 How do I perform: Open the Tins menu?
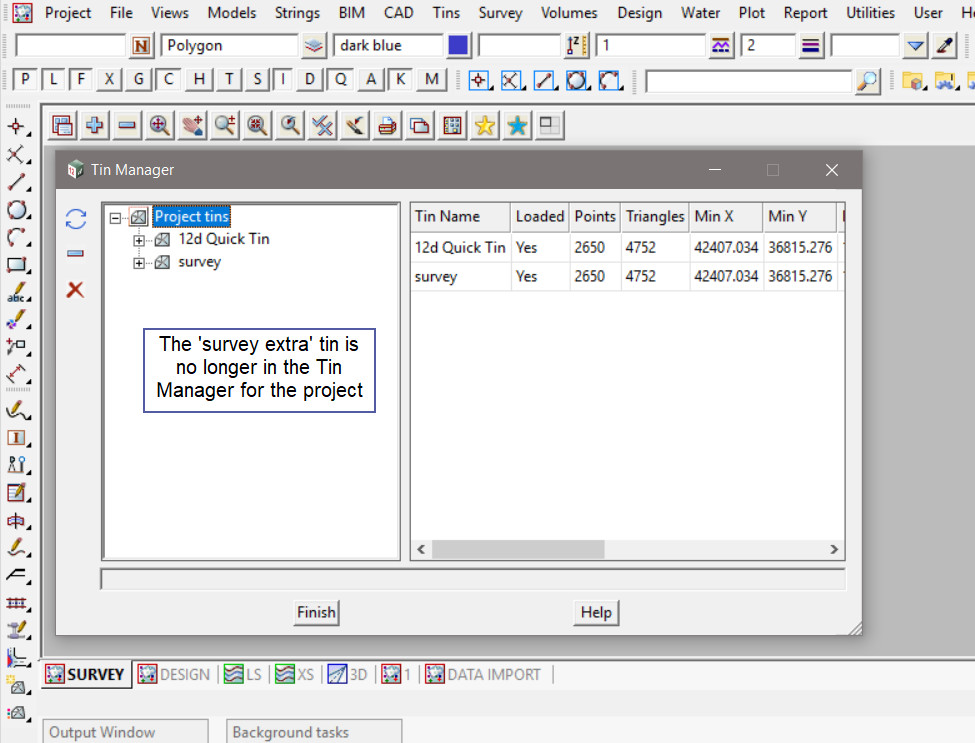tap(446, 12)
